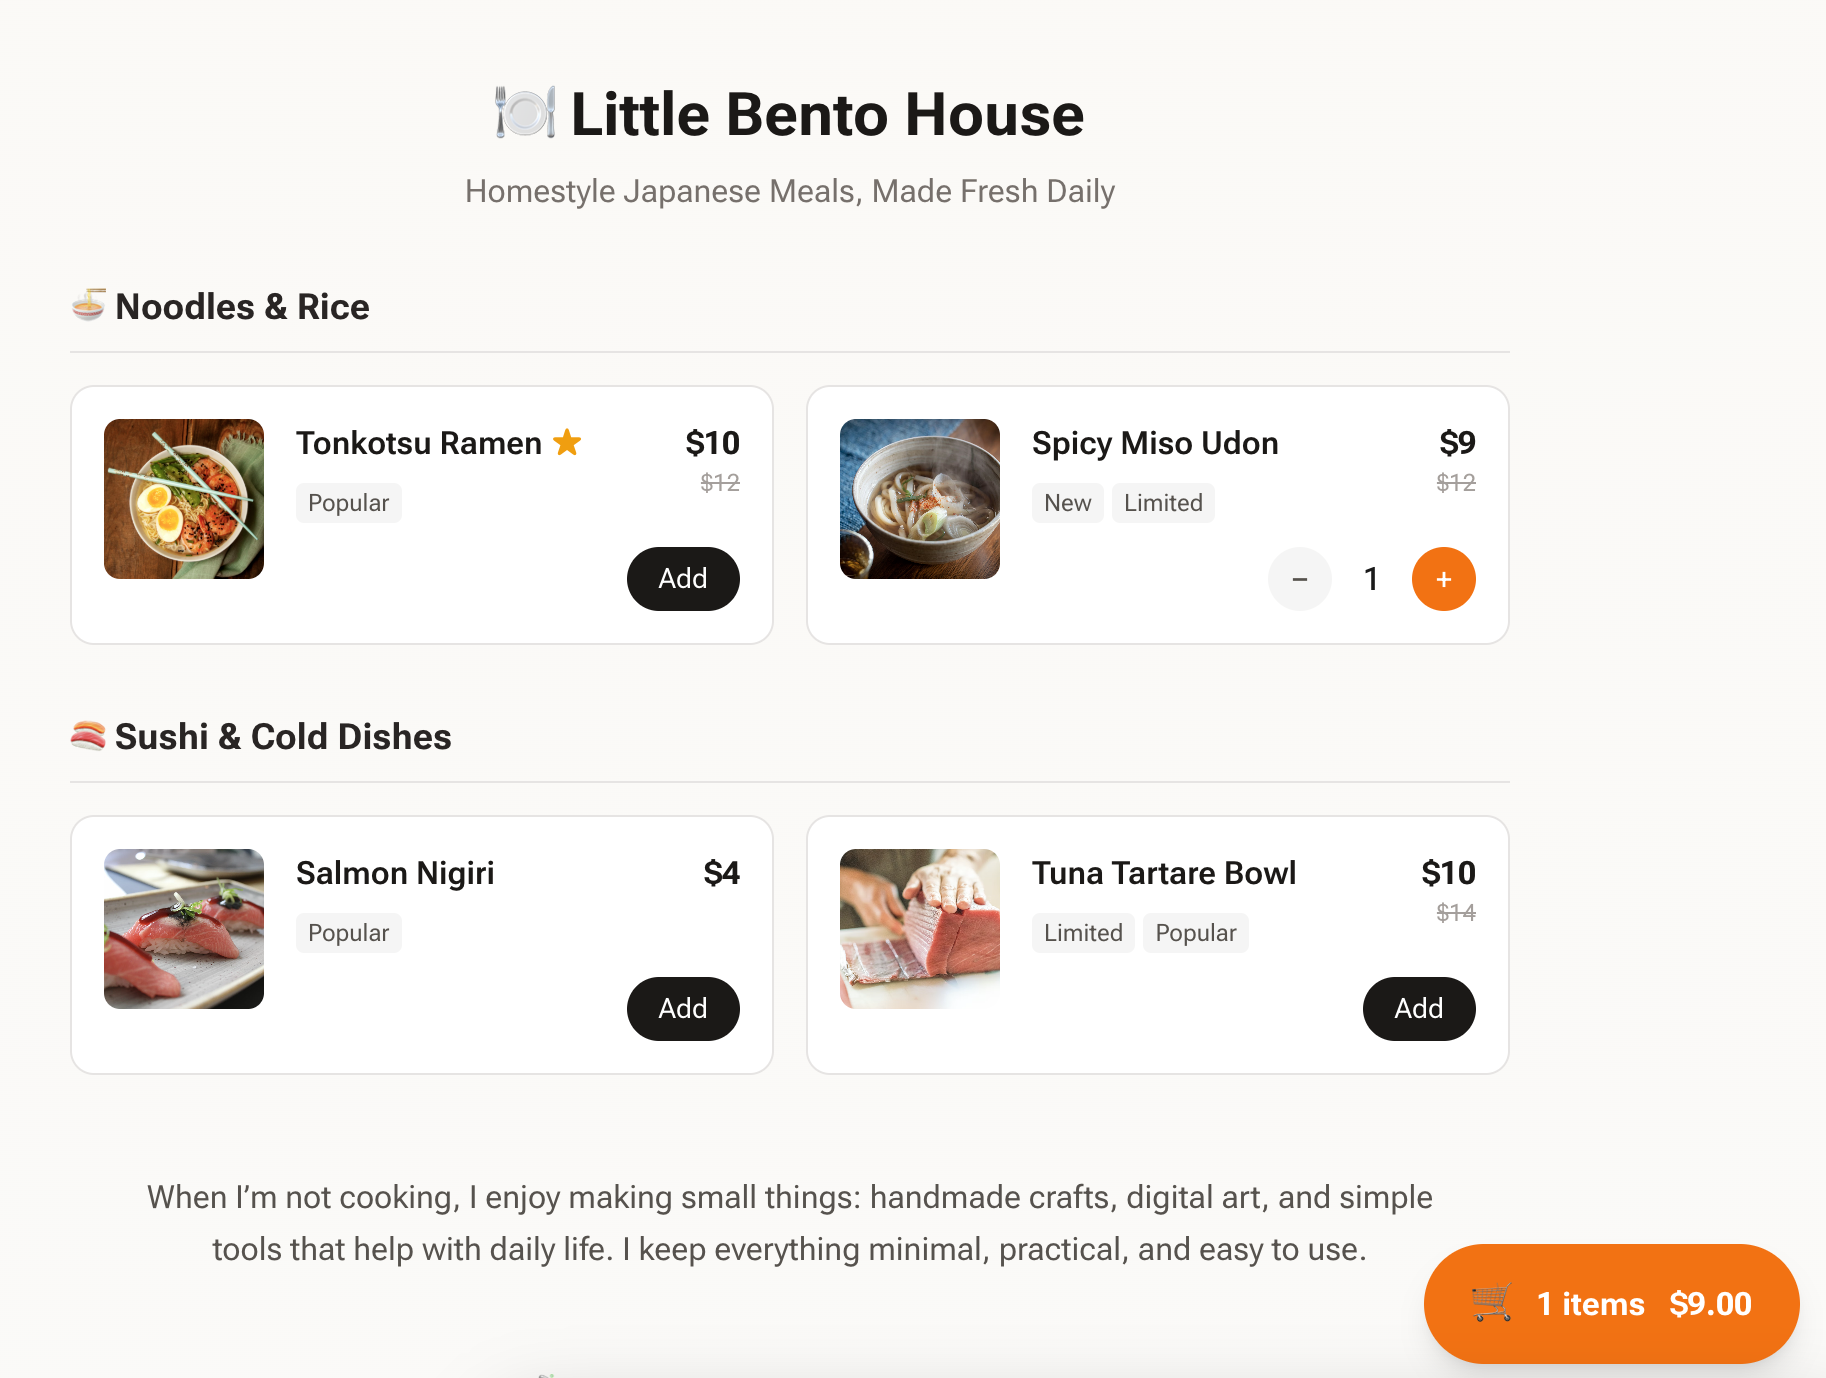Click the Limited tag on Tuna Tartare Bowl
Viewport: 1826px width, 1378px height.
[1083, 933]
